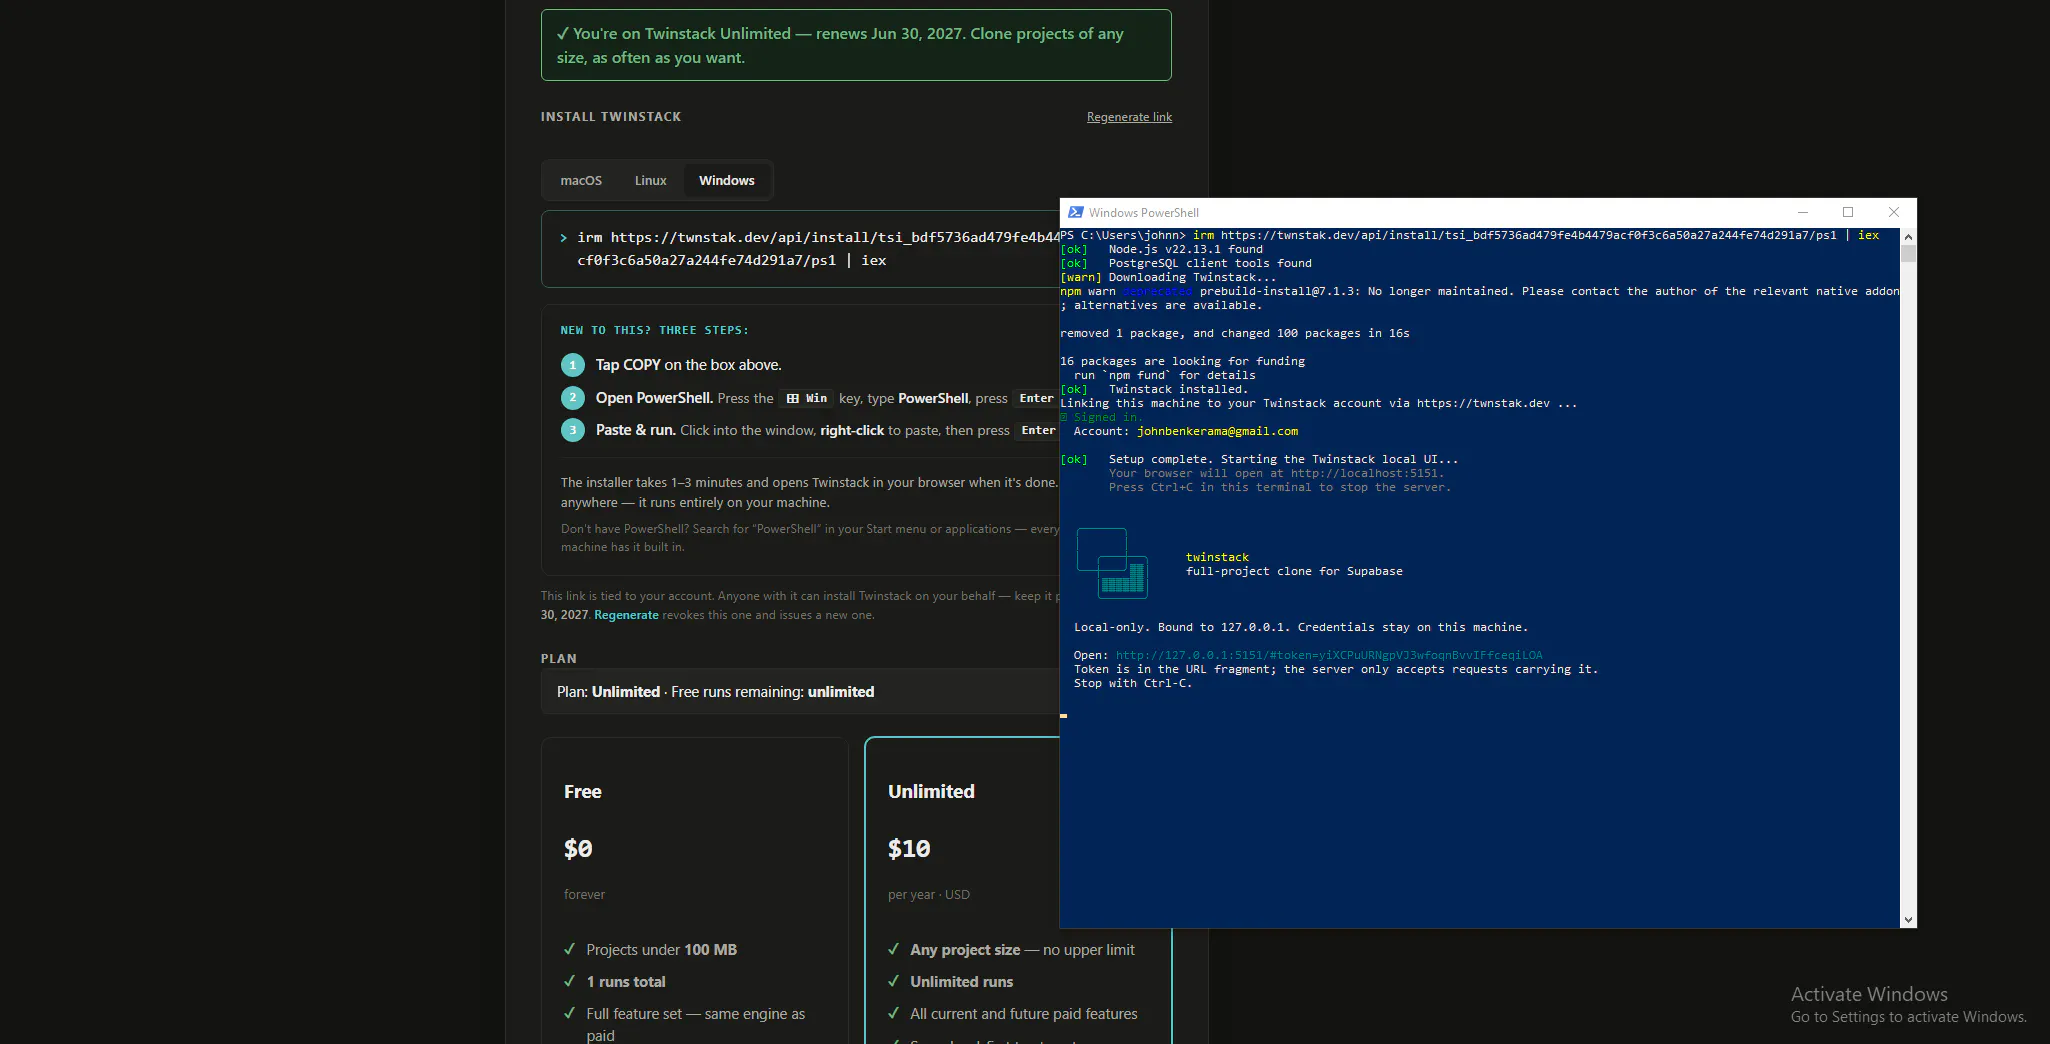The height and width of the screenshot is (1044, 2050).
Task: Click 'Plan: Unlimited · Free runs remaining' row
Action: [x=800, y=692]
